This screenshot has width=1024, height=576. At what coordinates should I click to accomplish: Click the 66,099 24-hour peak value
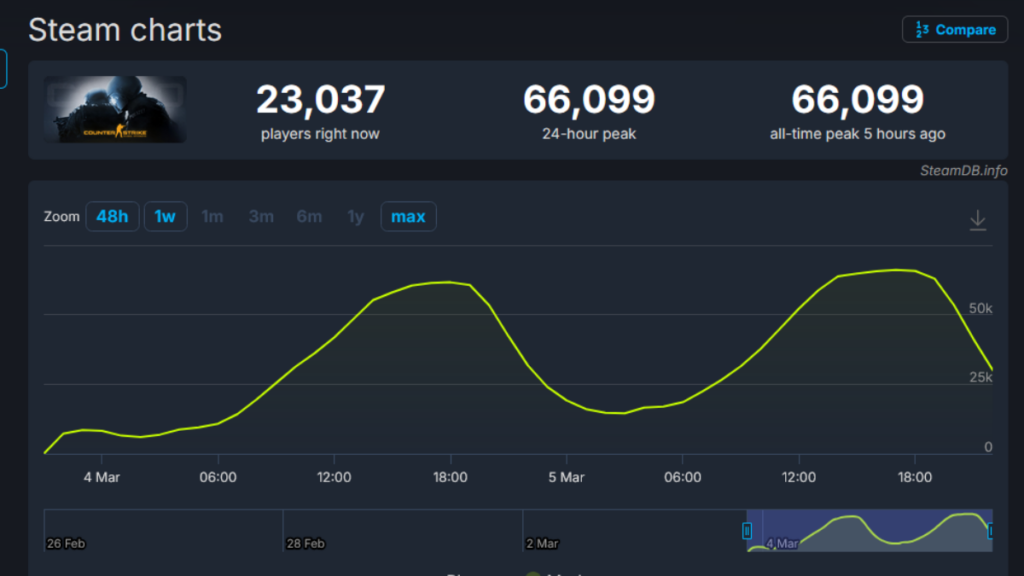point(589,100)
